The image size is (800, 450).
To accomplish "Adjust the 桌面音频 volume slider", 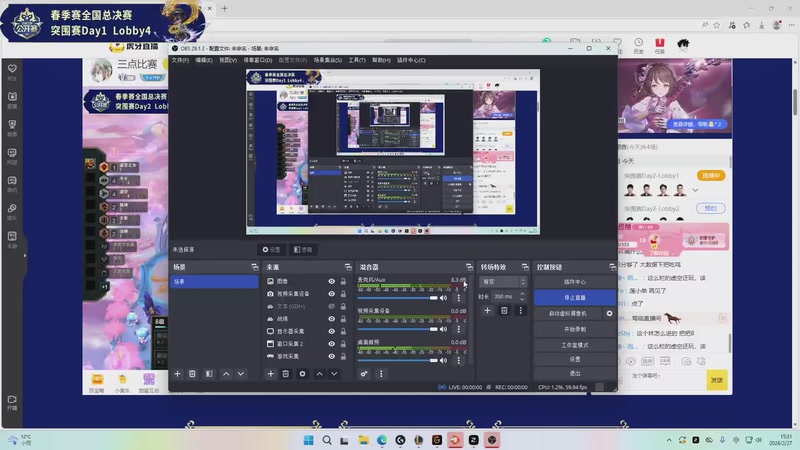I will pos(397,360).
